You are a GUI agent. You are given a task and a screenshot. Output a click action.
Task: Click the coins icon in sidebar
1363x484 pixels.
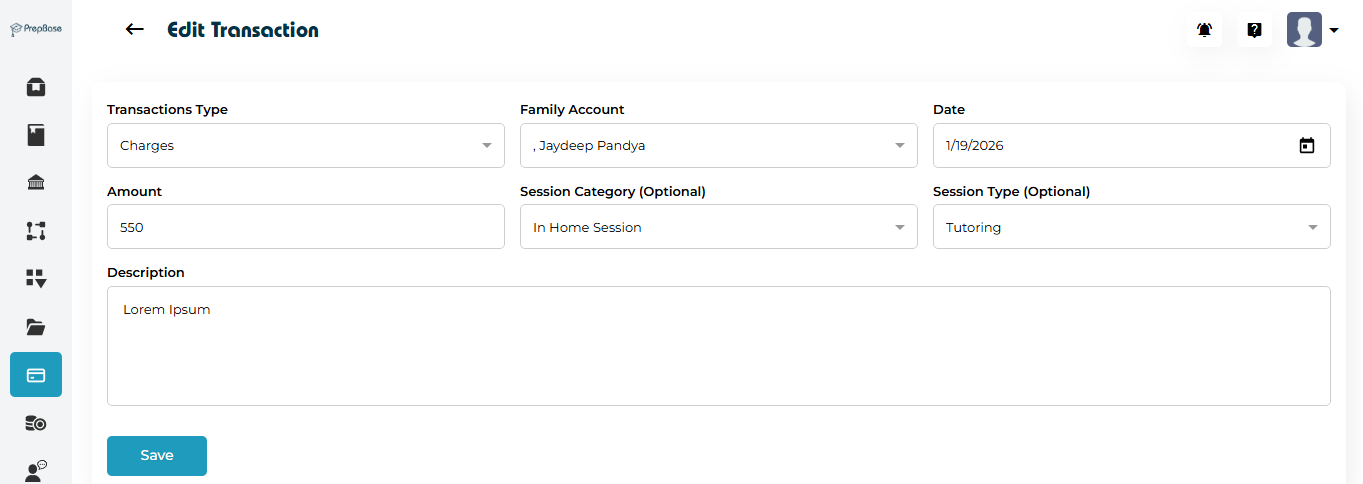click(x=36, y=424)
